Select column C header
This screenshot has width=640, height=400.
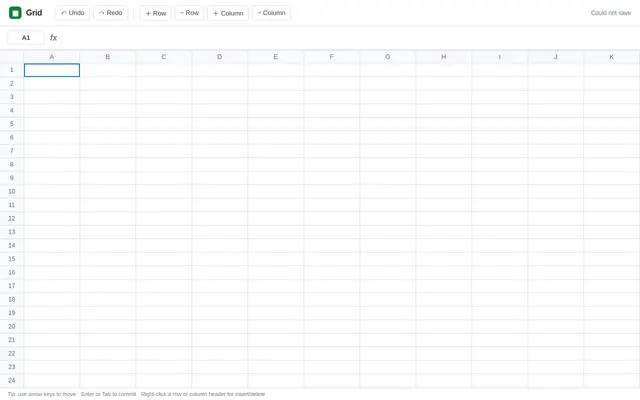(164, 57)
